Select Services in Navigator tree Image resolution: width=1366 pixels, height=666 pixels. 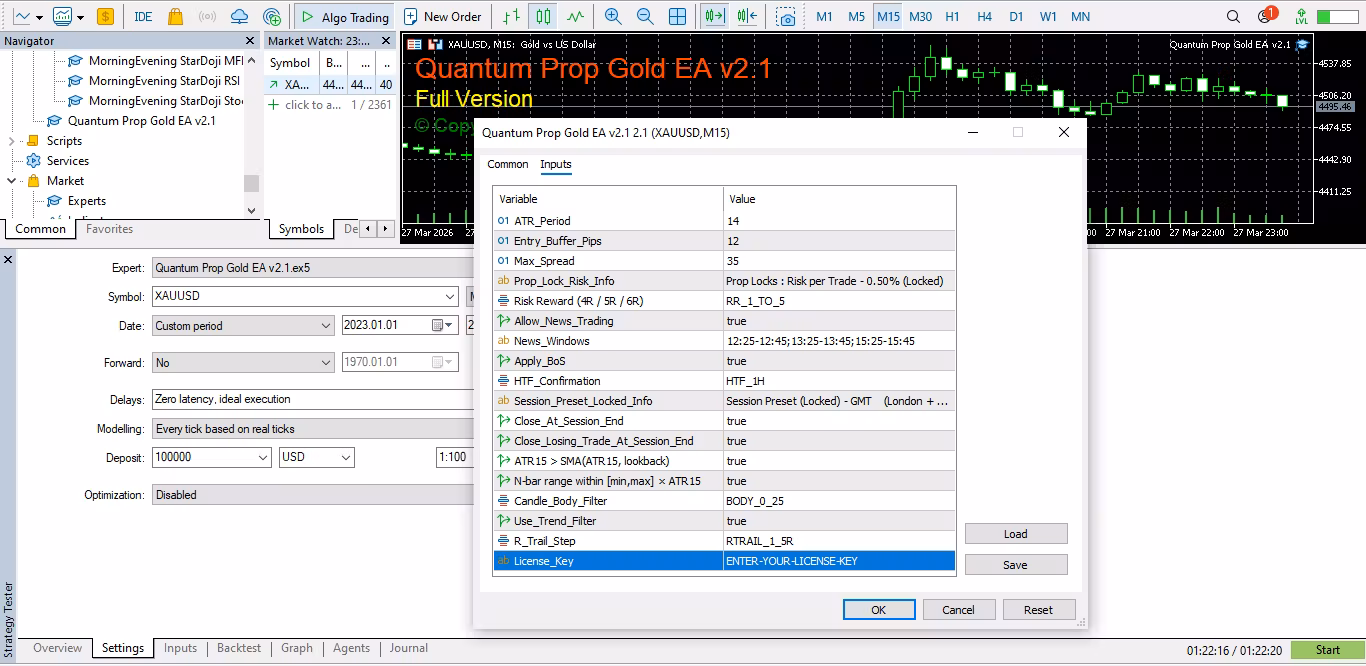click(68, 161)
